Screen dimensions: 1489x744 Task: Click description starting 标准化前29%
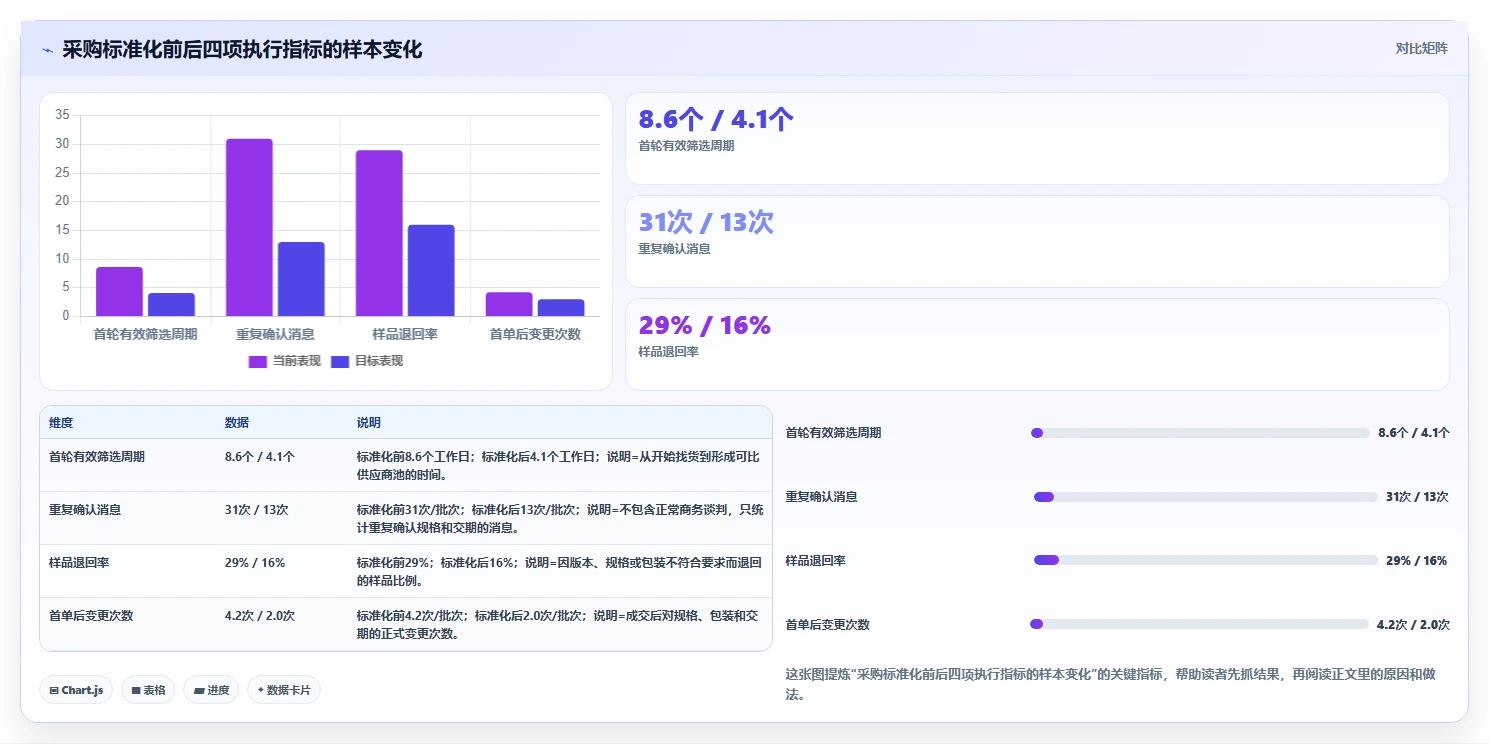click(x=559, y=571)
